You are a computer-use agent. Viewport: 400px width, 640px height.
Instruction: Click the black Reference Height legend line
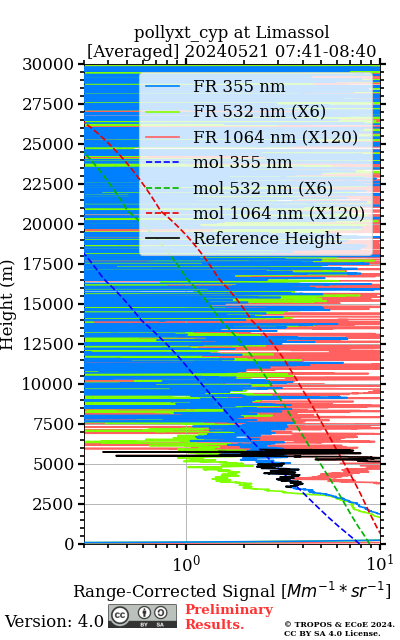tap(162, 238)
